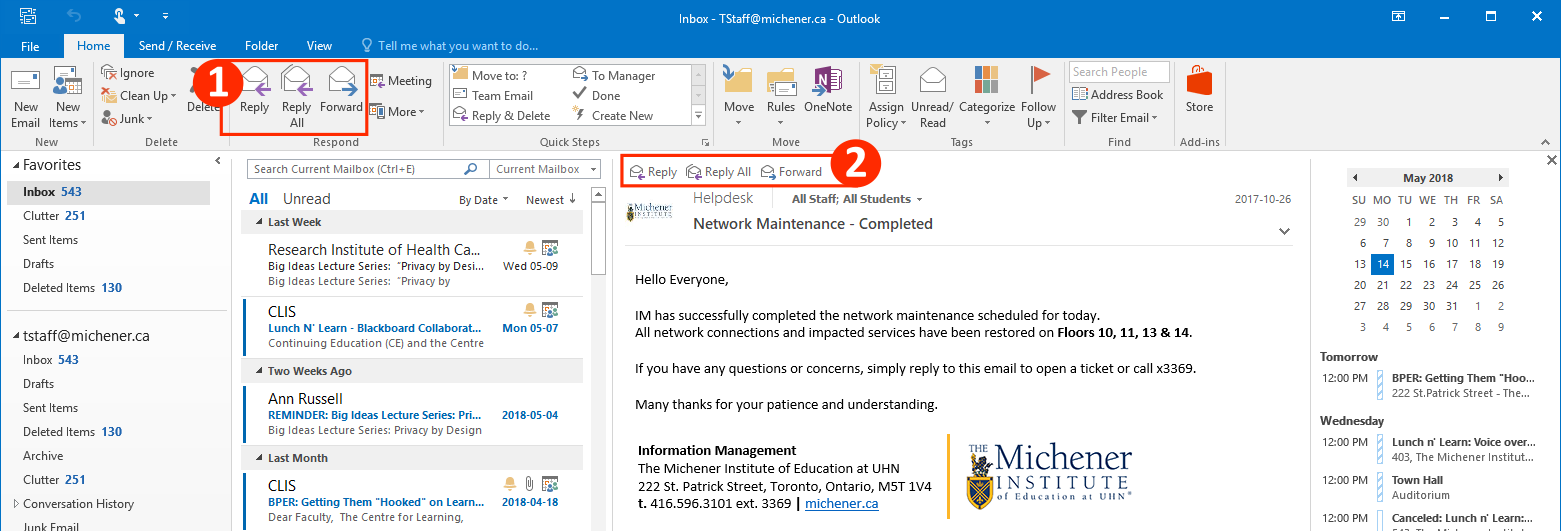Open the Address Book
The height and width of the screenshot is (531, 1561).
1118,95
